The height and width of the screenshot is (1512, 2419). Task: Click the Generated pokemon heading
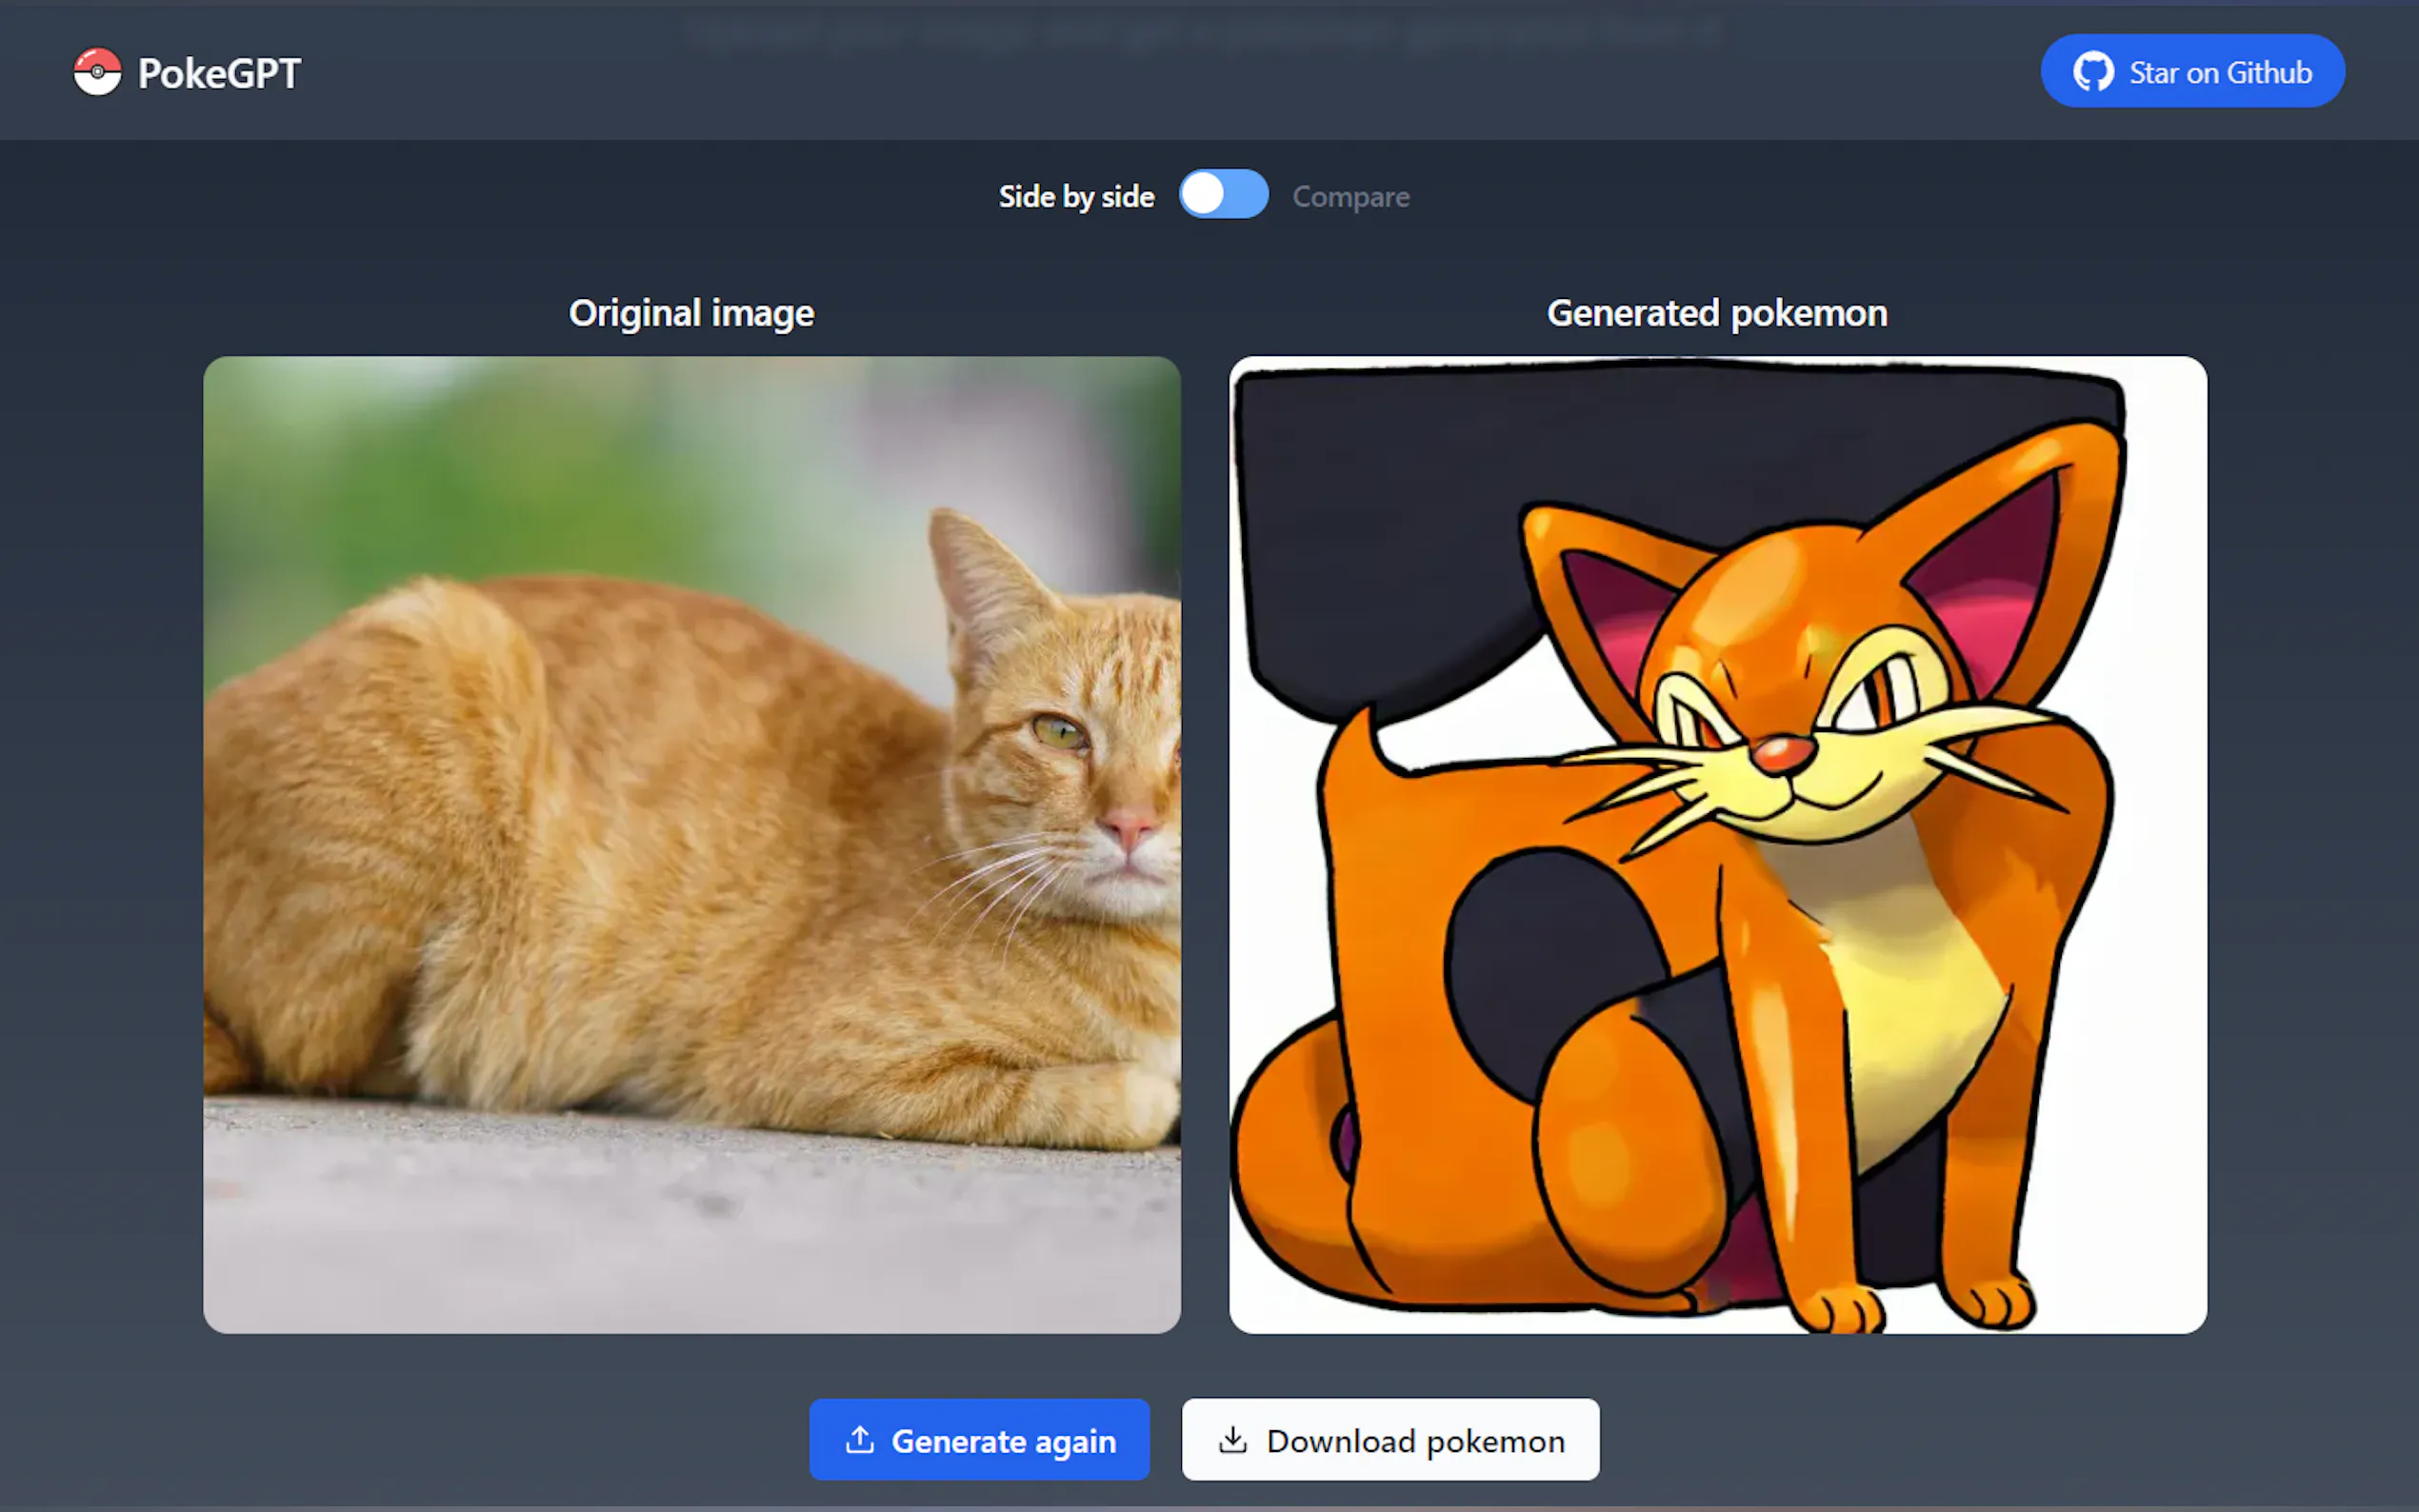[1717, 313]
